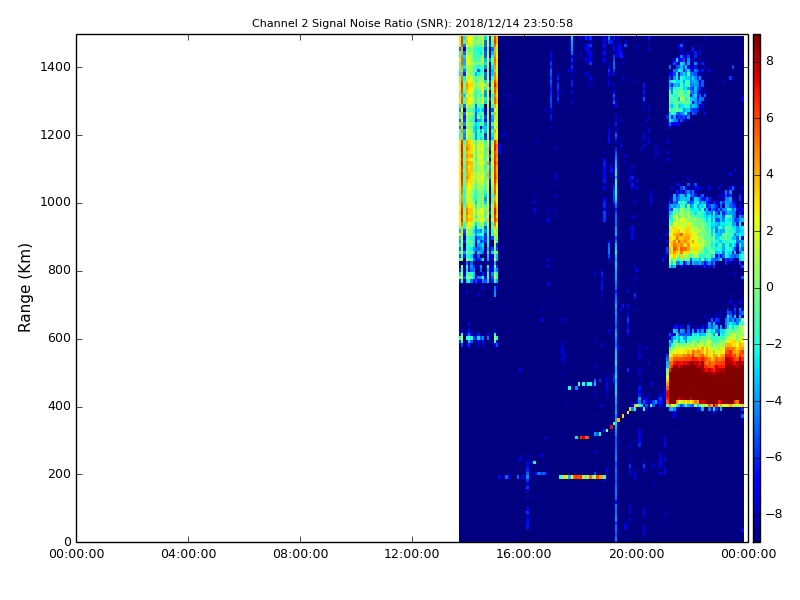Click the x-axis time label 08:00:00
800x600 pixels.
coord(301,554)
